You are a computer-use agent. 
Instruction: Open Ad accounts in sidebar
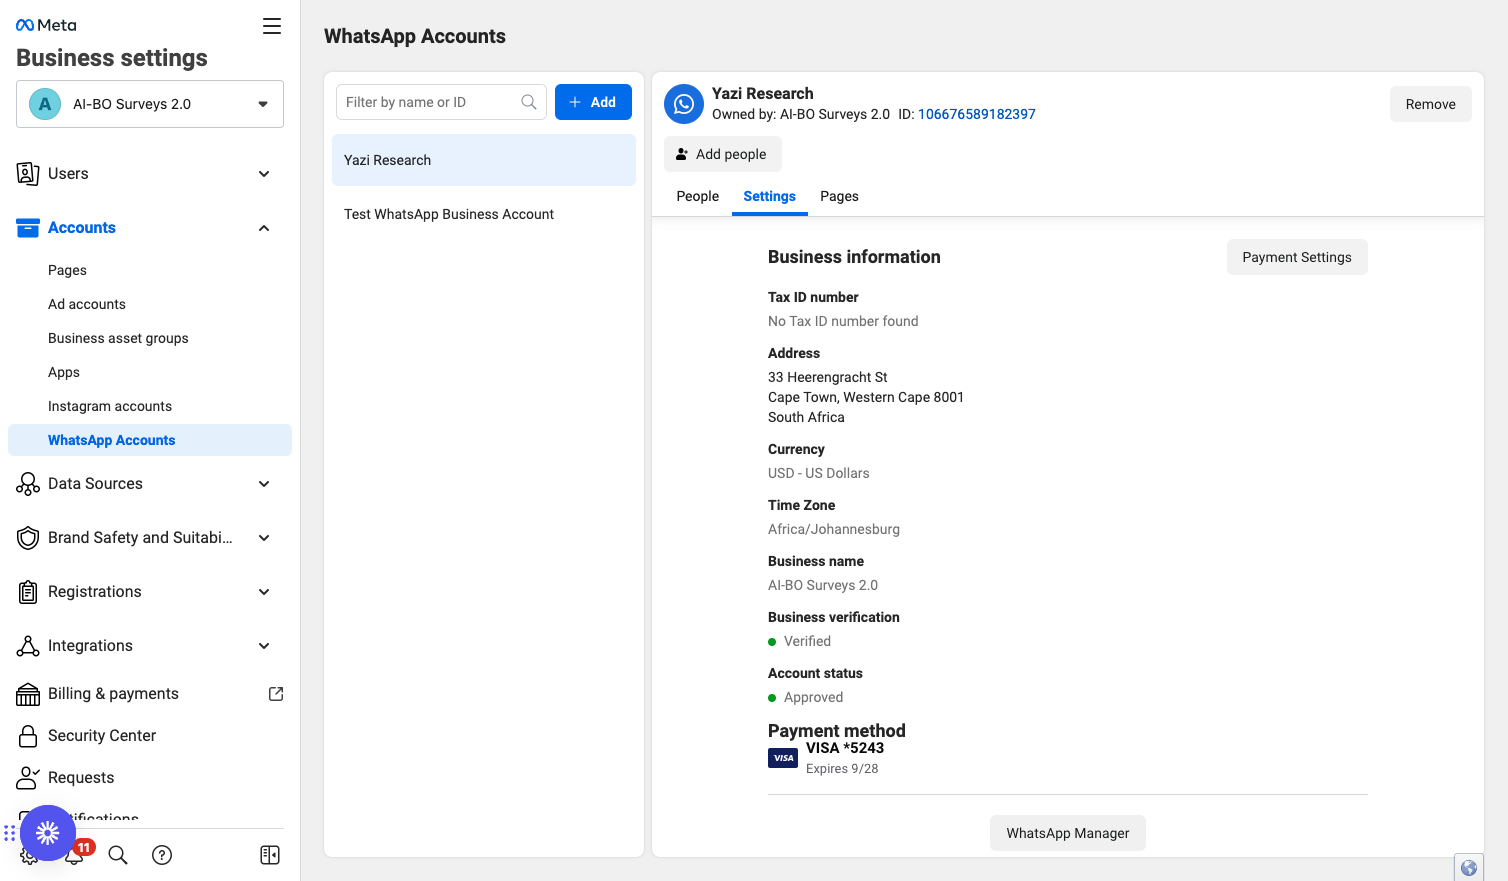pyautogui.click(x=87, y=304)
